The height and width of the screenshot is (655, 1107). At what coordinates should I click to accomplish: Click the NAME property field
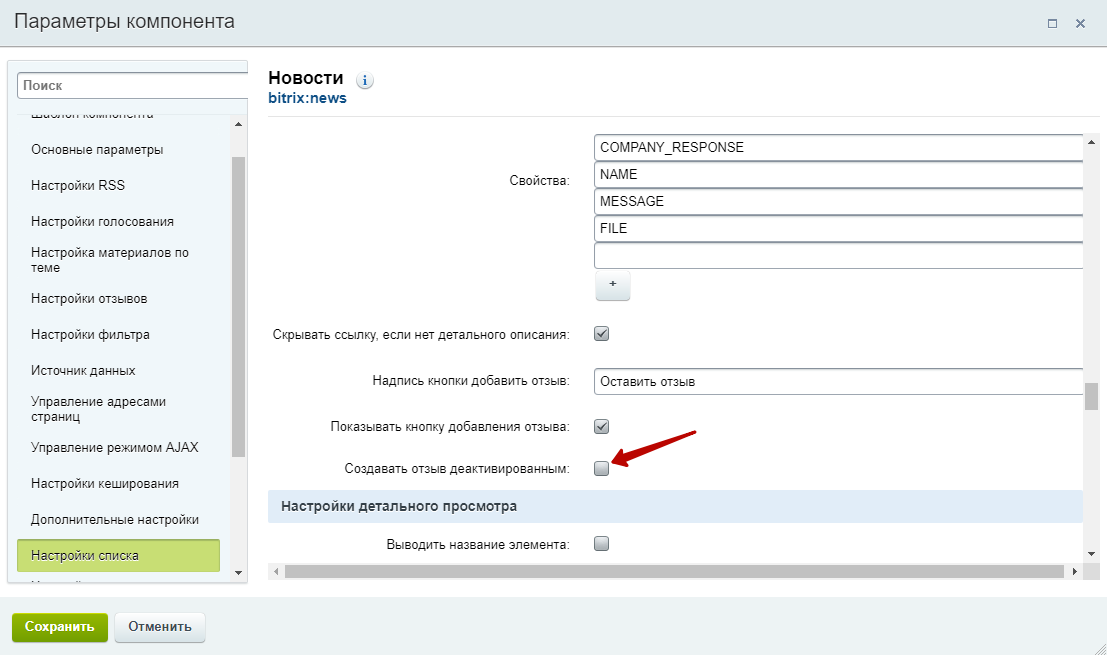(839, 174)
